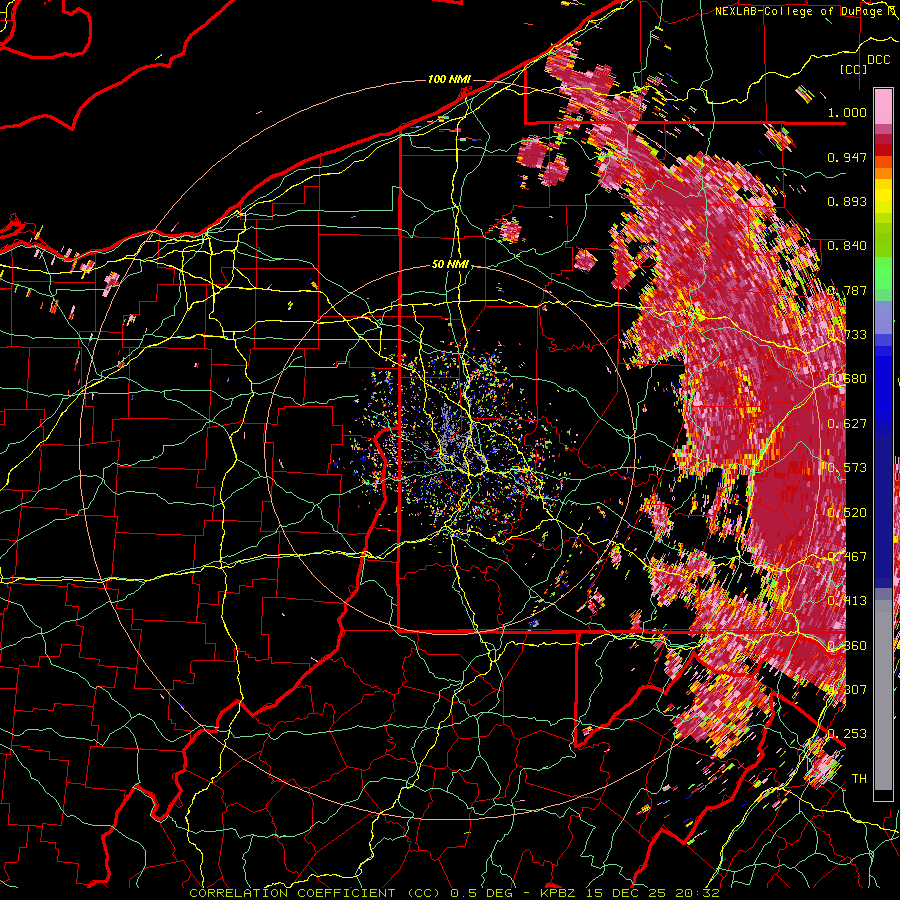This screenshot has width=900, height=900.
Task: Click the 0.893 scale value
Action: coord(847,201)
